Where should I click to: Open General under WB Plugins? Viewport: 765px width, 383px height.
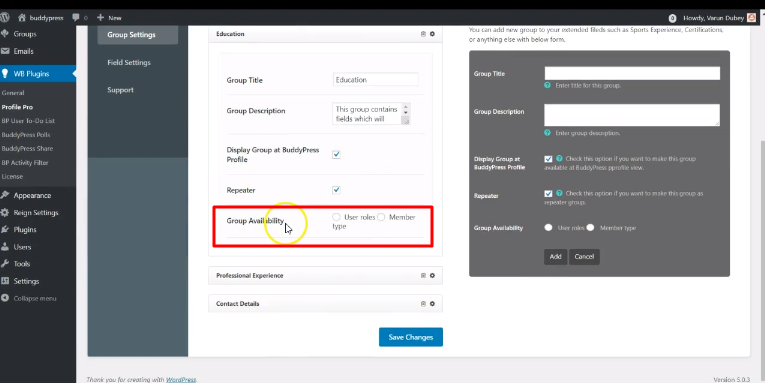[x=13, y=93]
